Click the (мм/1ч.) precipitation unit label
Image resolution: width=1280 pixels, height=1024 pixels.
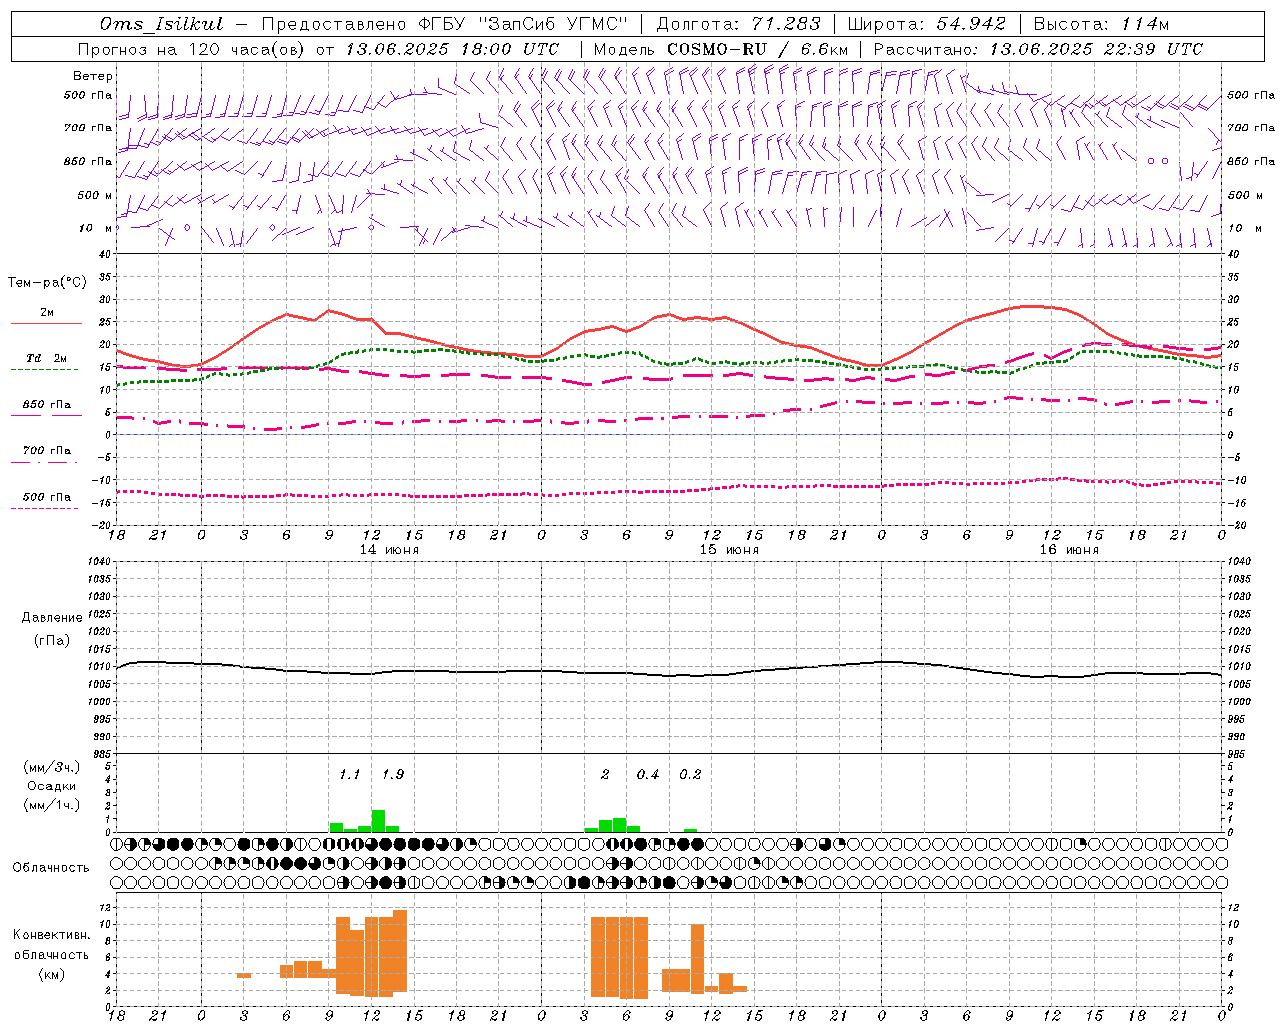point(52,805)
